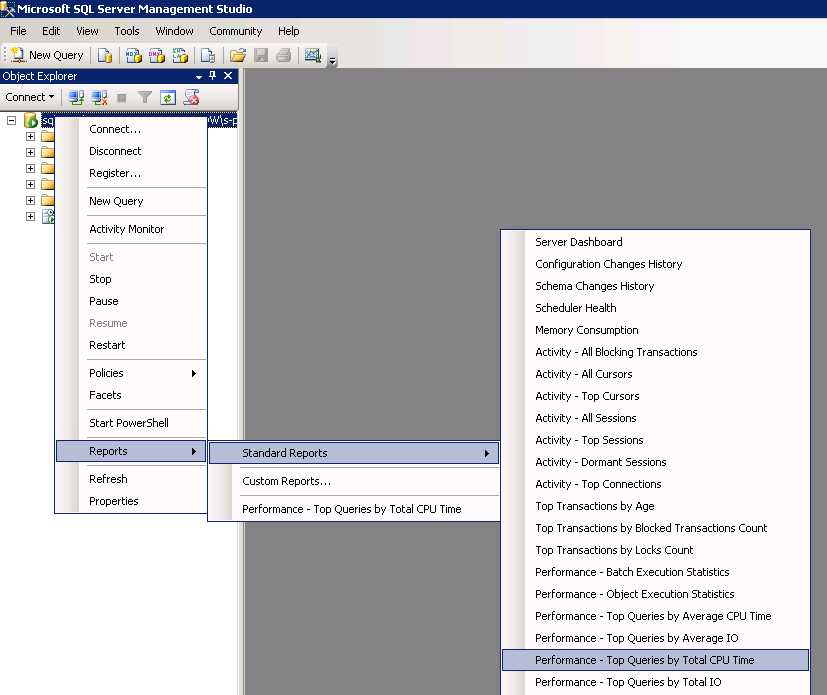Click the New Query toolbar button
827x695 pixels.
(x=47, y=55)
